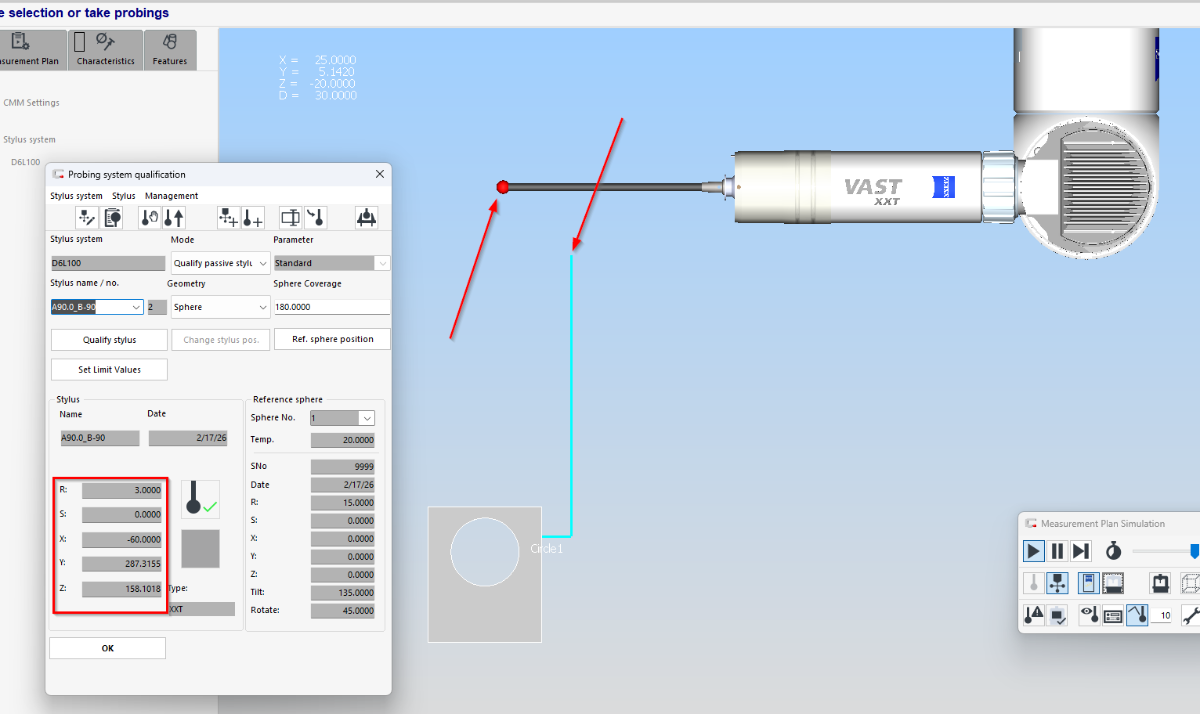Select Stylus system in the left panel
This screenshot has width=1200, height=714.
point(29,140)
